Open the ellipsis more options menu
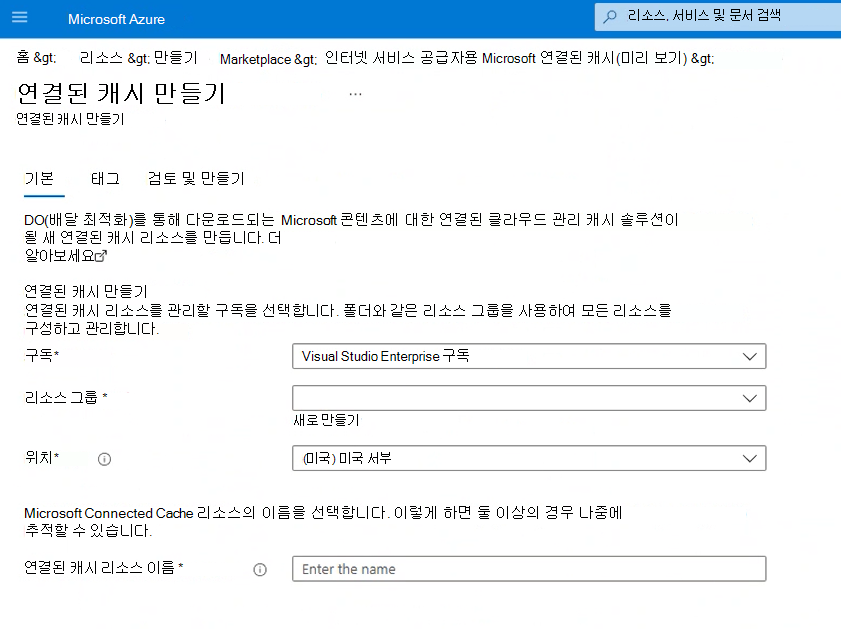 pos(355,94)
